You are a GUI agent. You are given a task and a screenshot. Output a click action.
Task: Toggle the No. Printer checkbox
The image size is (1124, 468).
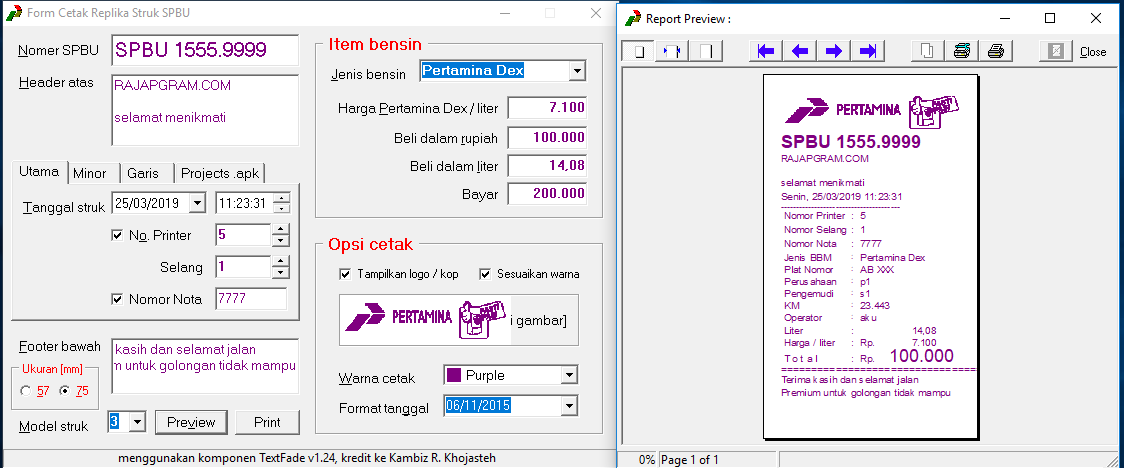tap(118, 235)
